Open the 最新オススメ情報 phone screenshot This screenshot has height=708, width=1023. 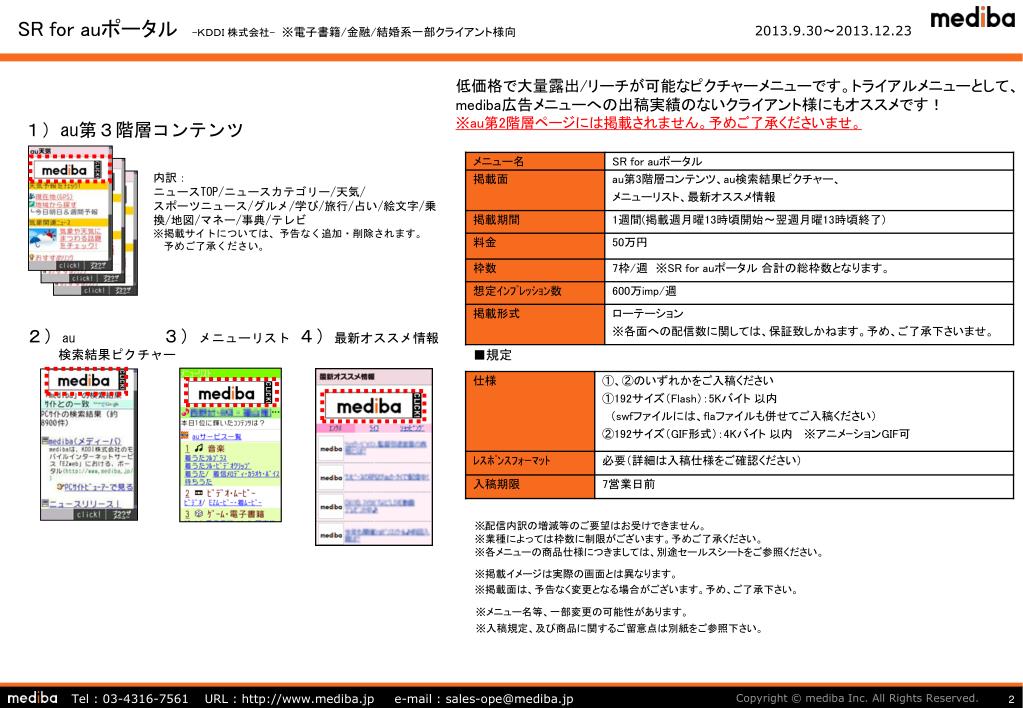click(374, 457)
